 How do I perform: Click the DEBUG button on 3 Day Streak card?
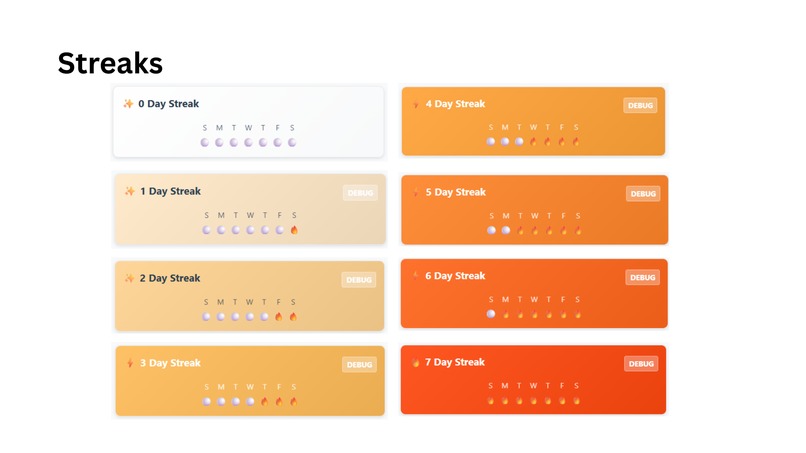click(359, 365)
